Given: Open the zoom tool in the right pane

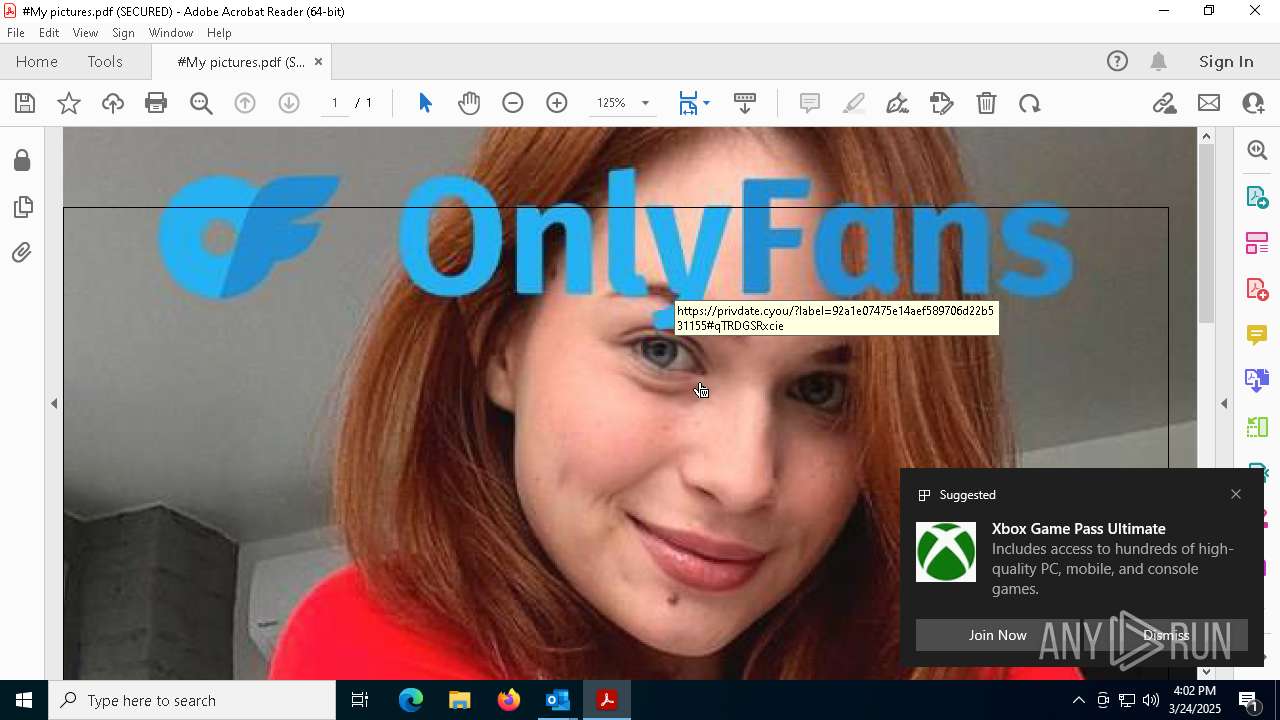Looking at the screenshot, I should [x=1257, y=150].
